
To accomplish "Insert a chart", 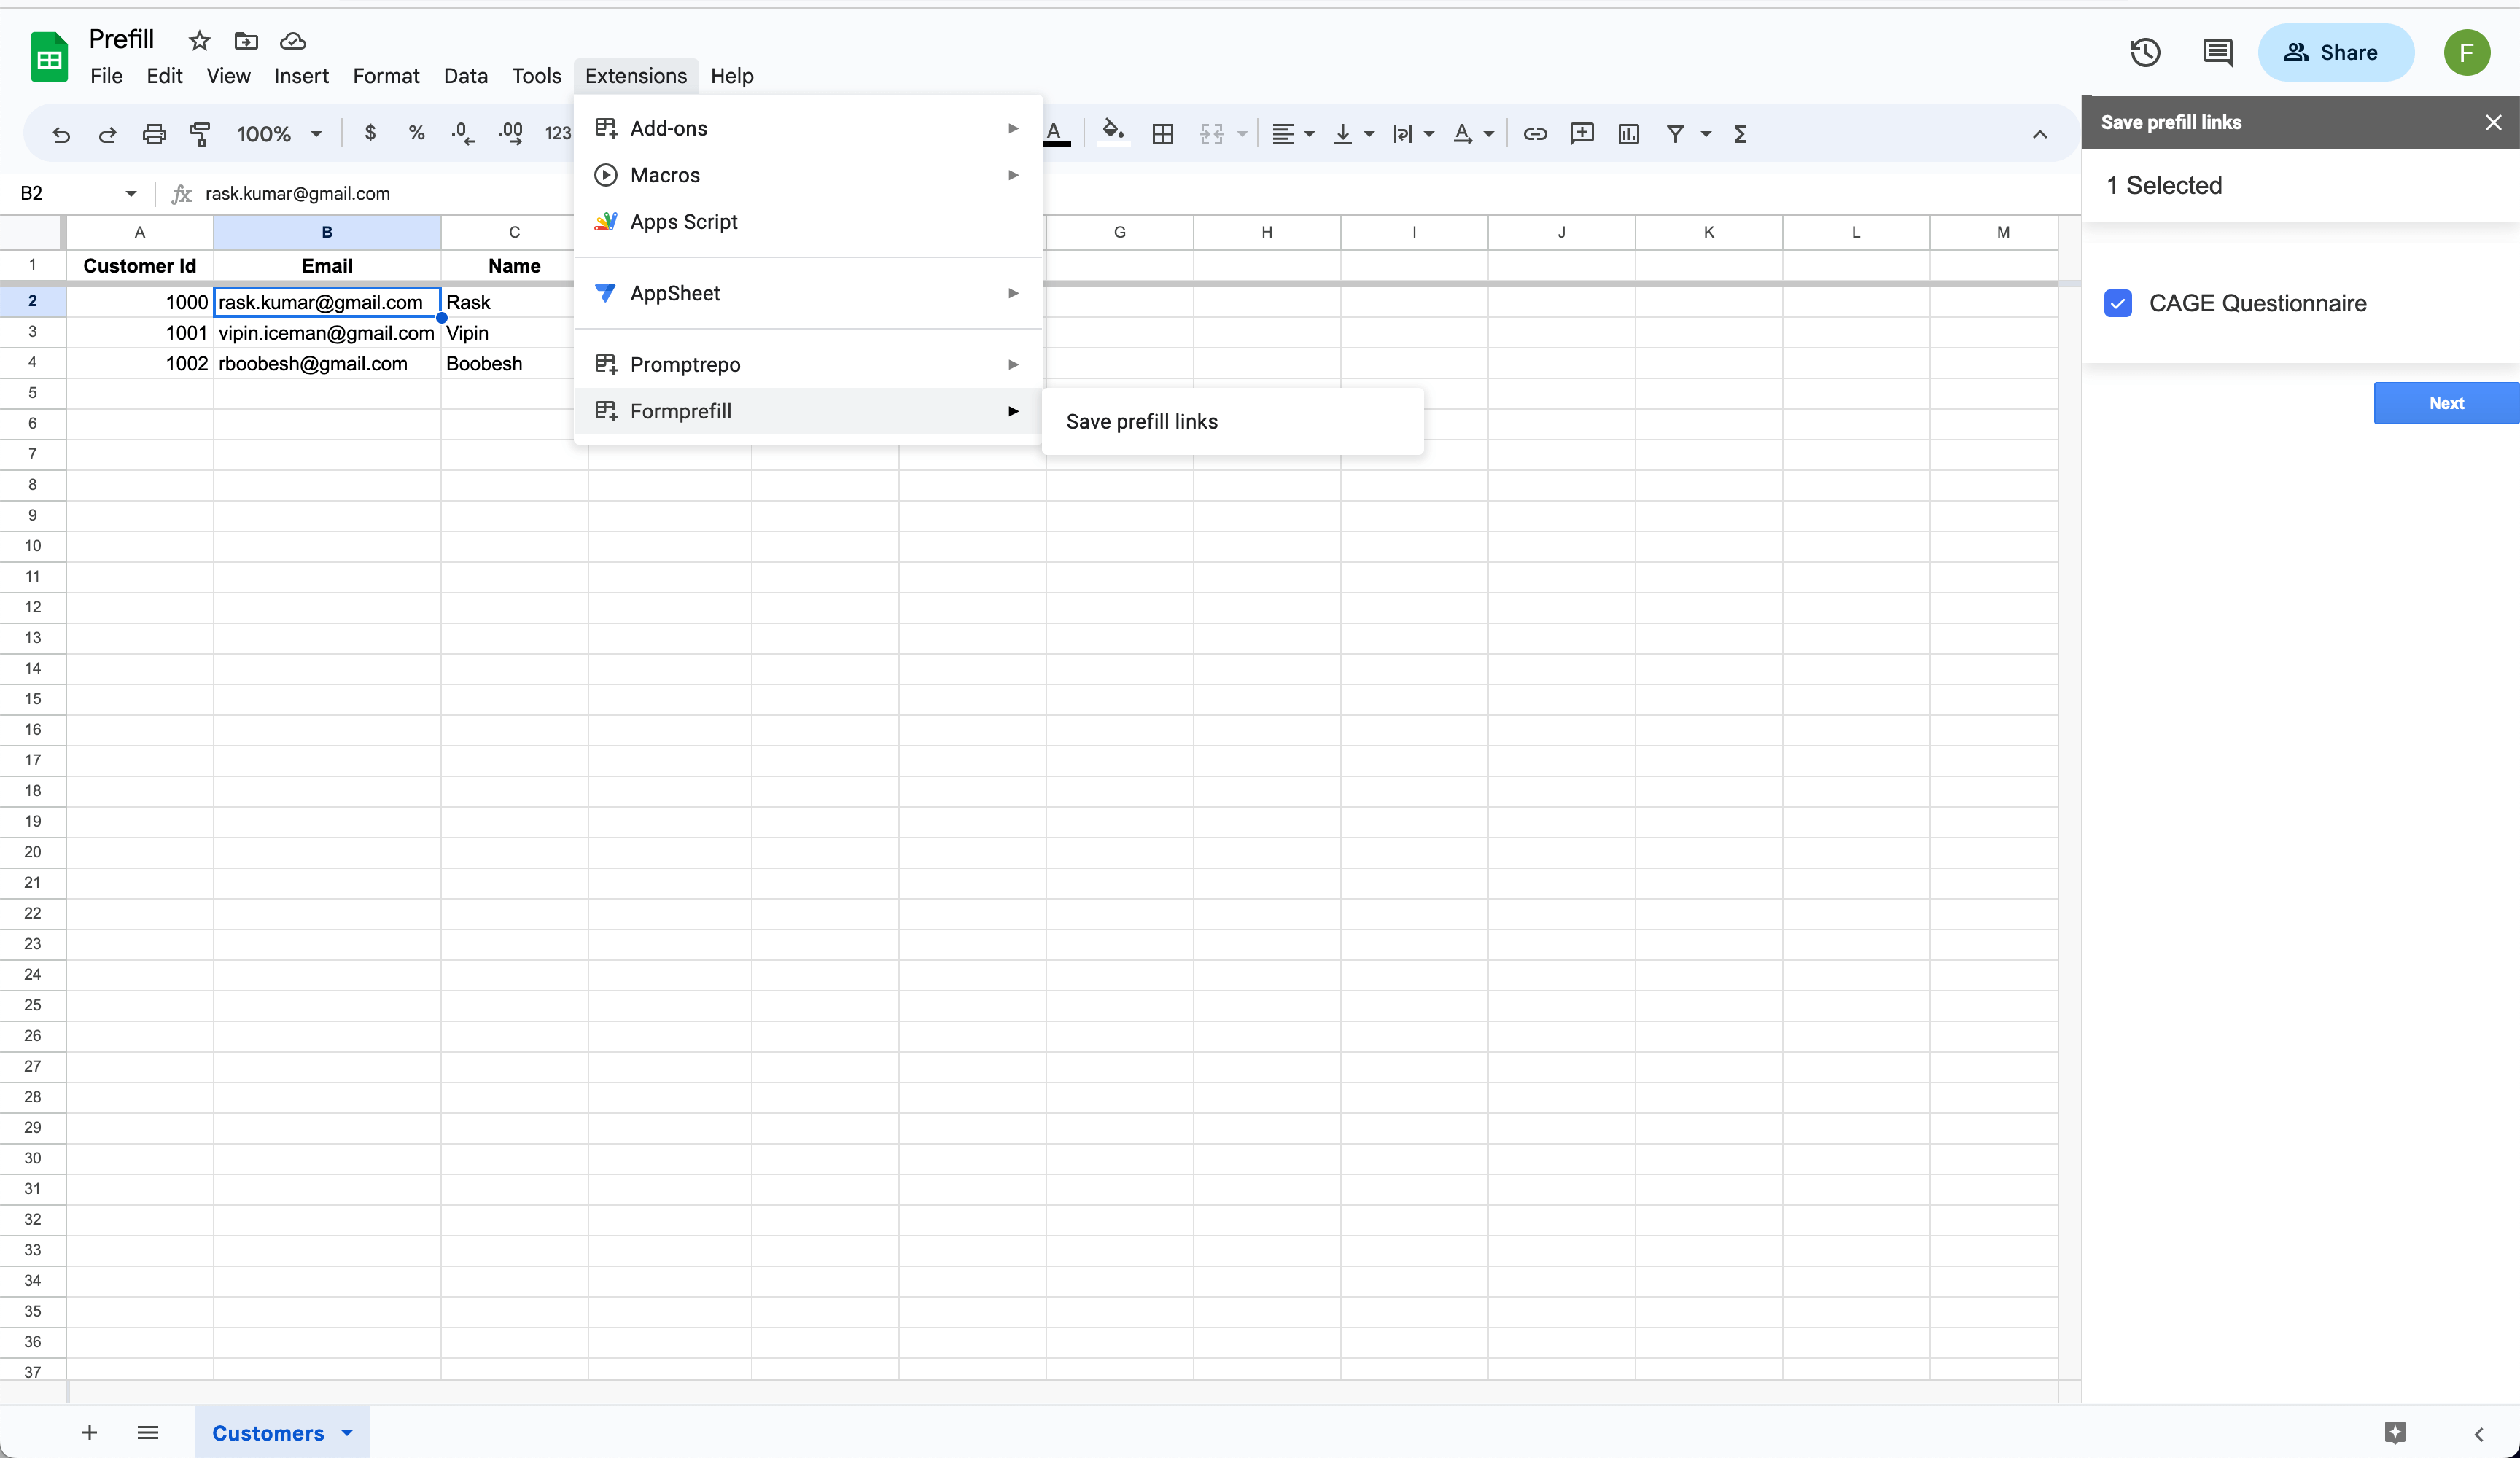I will [1628, 133].
